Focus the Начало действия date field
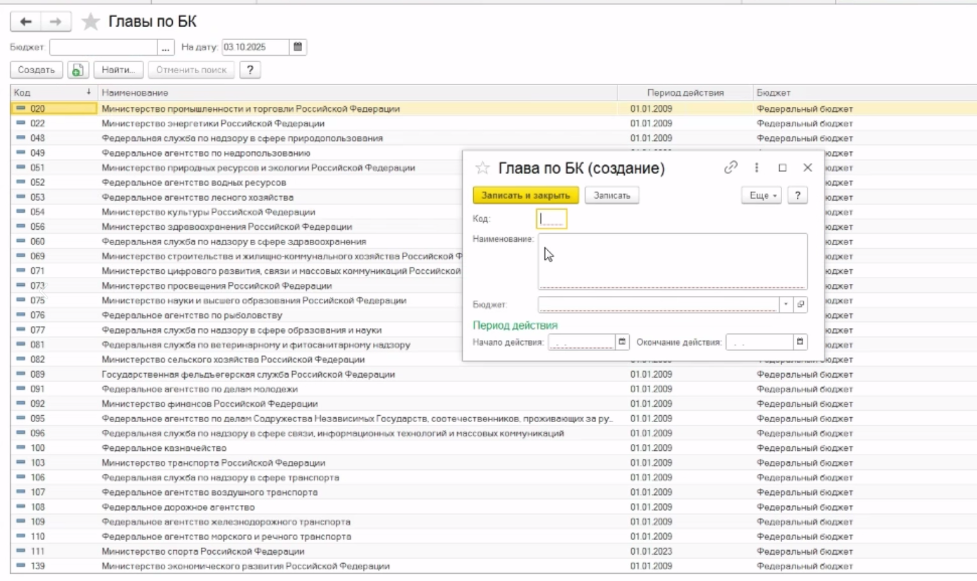The height and width of the screenshot is (581, 977). (x=582, y=342)
